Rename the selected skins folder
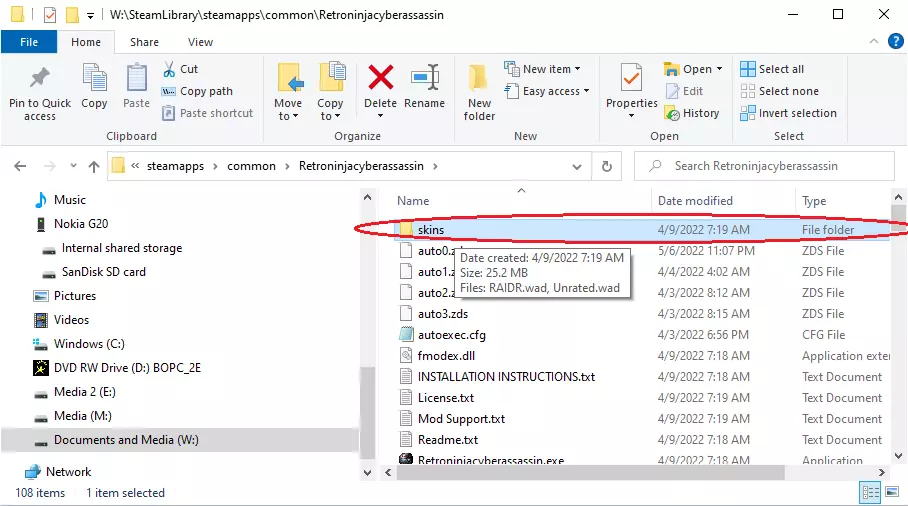908x506 pixels. pos(424,87)
